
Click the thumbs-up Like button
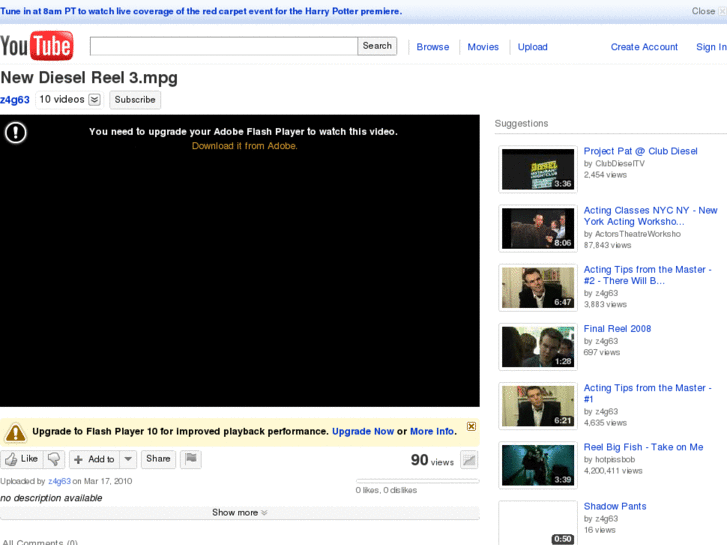coord(22,459)
